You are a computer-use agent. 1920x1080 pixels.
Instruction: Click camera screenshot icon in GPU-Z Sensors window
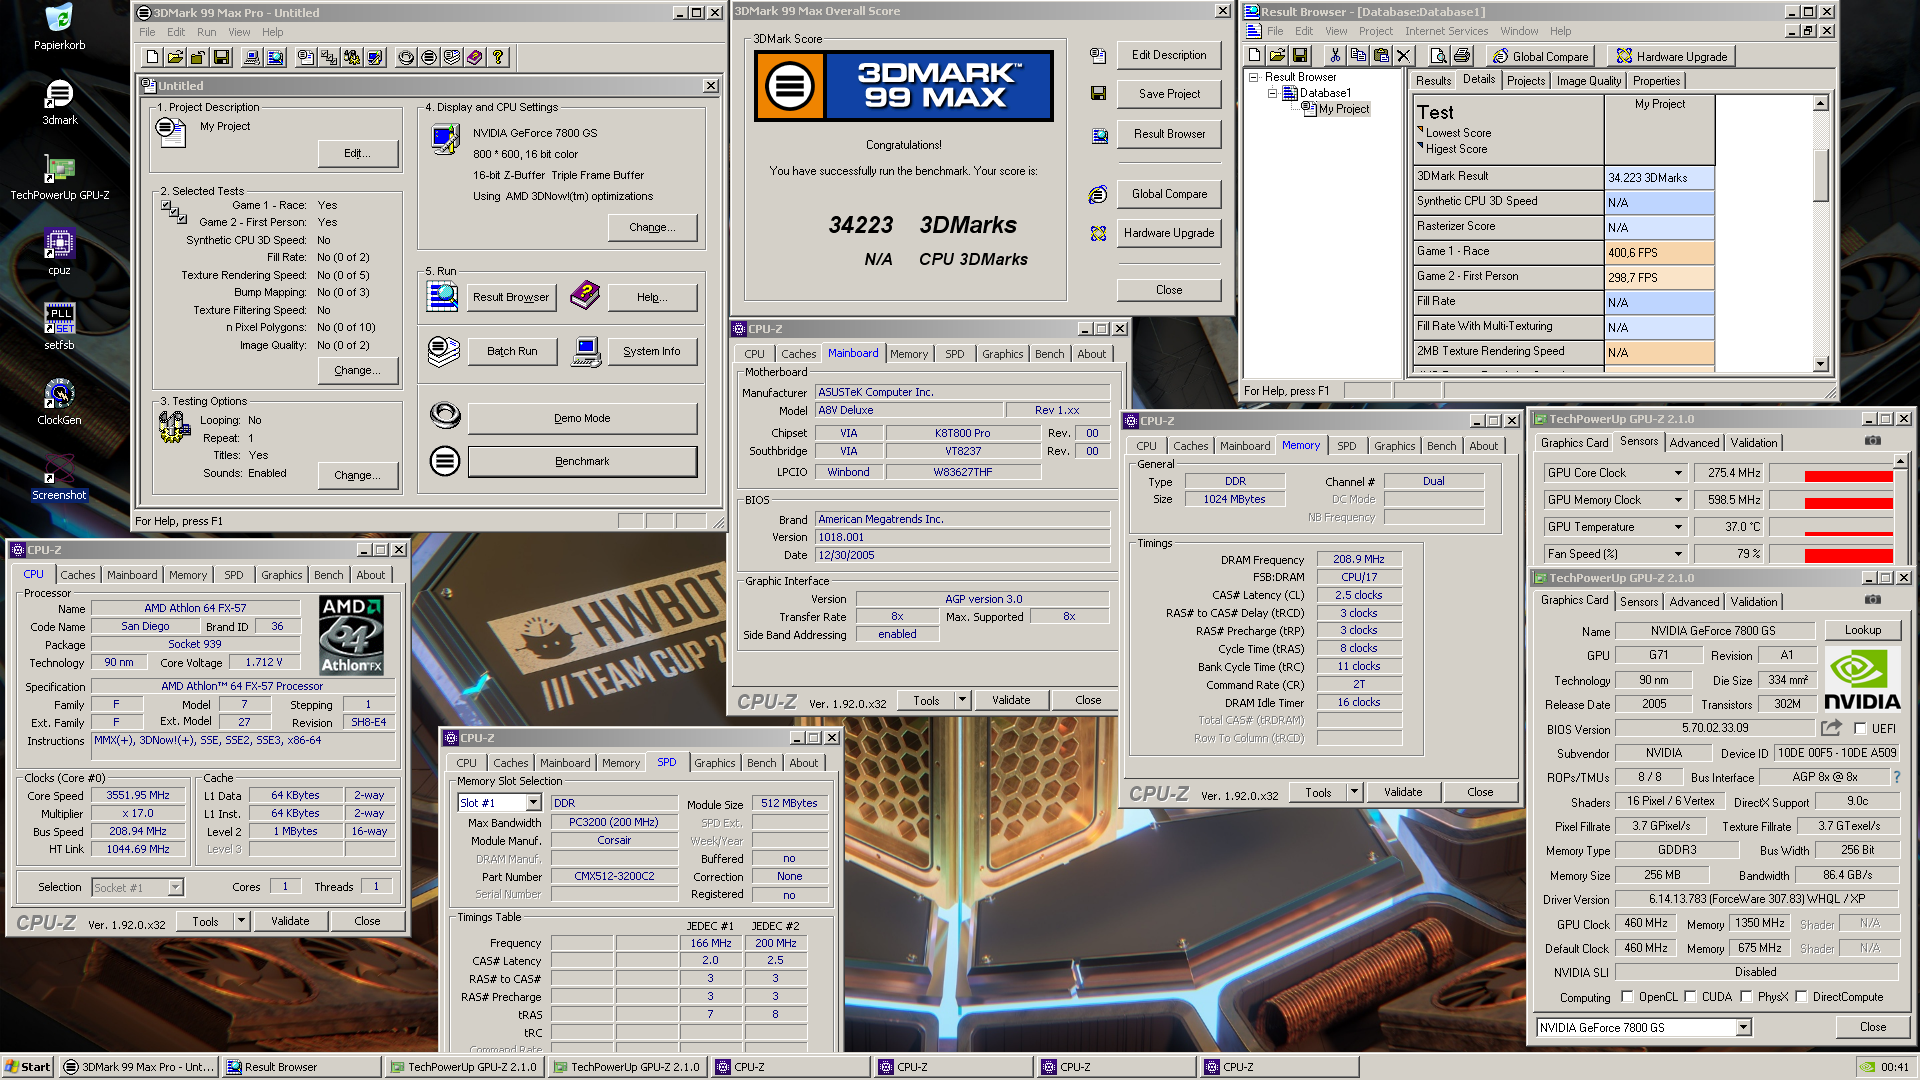(1873, 441)
